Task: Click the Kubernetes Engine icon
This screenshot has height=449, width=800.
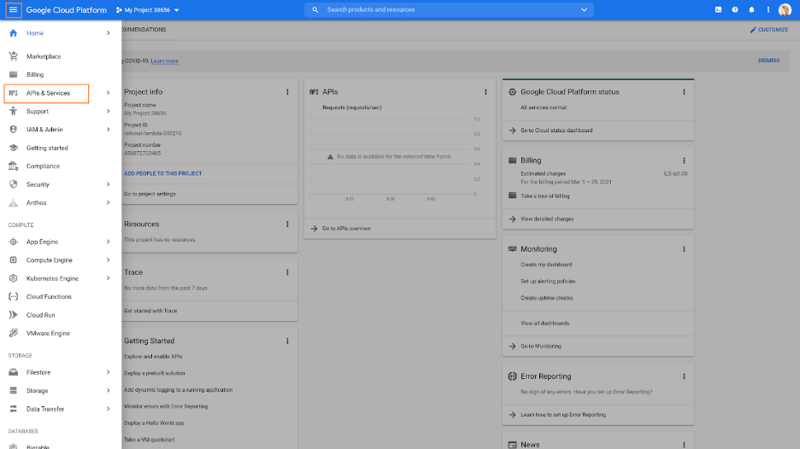Action: click(13, 278)
